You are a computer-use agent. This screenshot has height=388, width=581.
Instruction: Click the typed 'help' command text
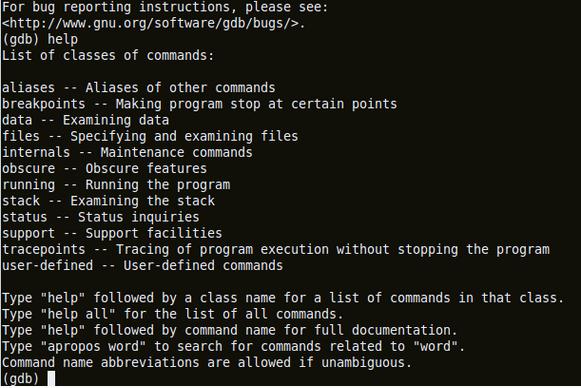pyautogui.click(x=63, y=39)
